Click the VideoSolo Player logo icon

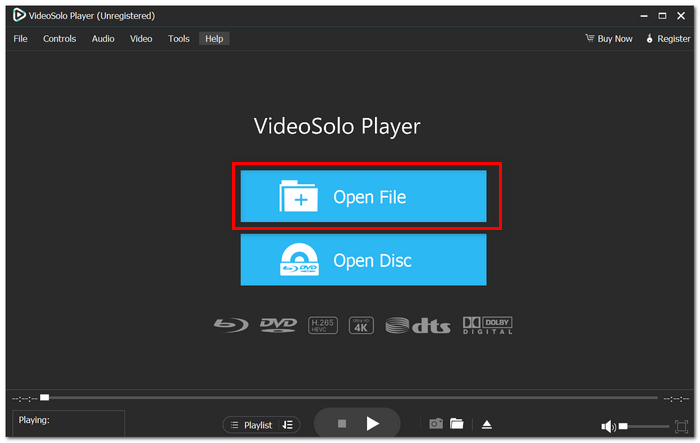[x=19, y=15]
